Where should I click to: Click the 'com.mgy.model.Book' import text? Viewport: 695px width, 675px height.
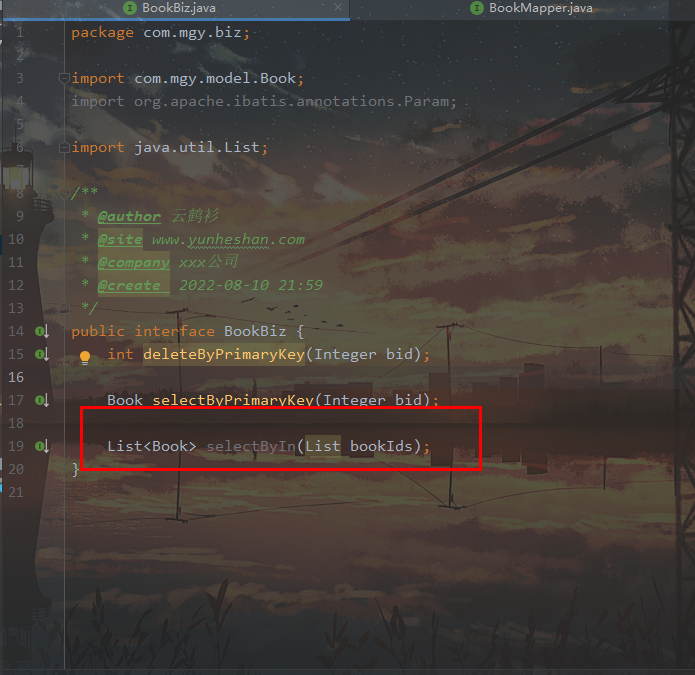[215, 78]
